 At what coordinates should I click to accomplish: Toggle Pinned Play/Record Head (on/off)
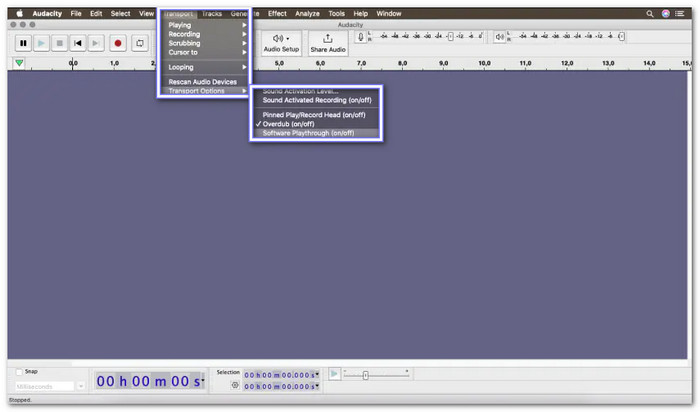tap(316, 115)
